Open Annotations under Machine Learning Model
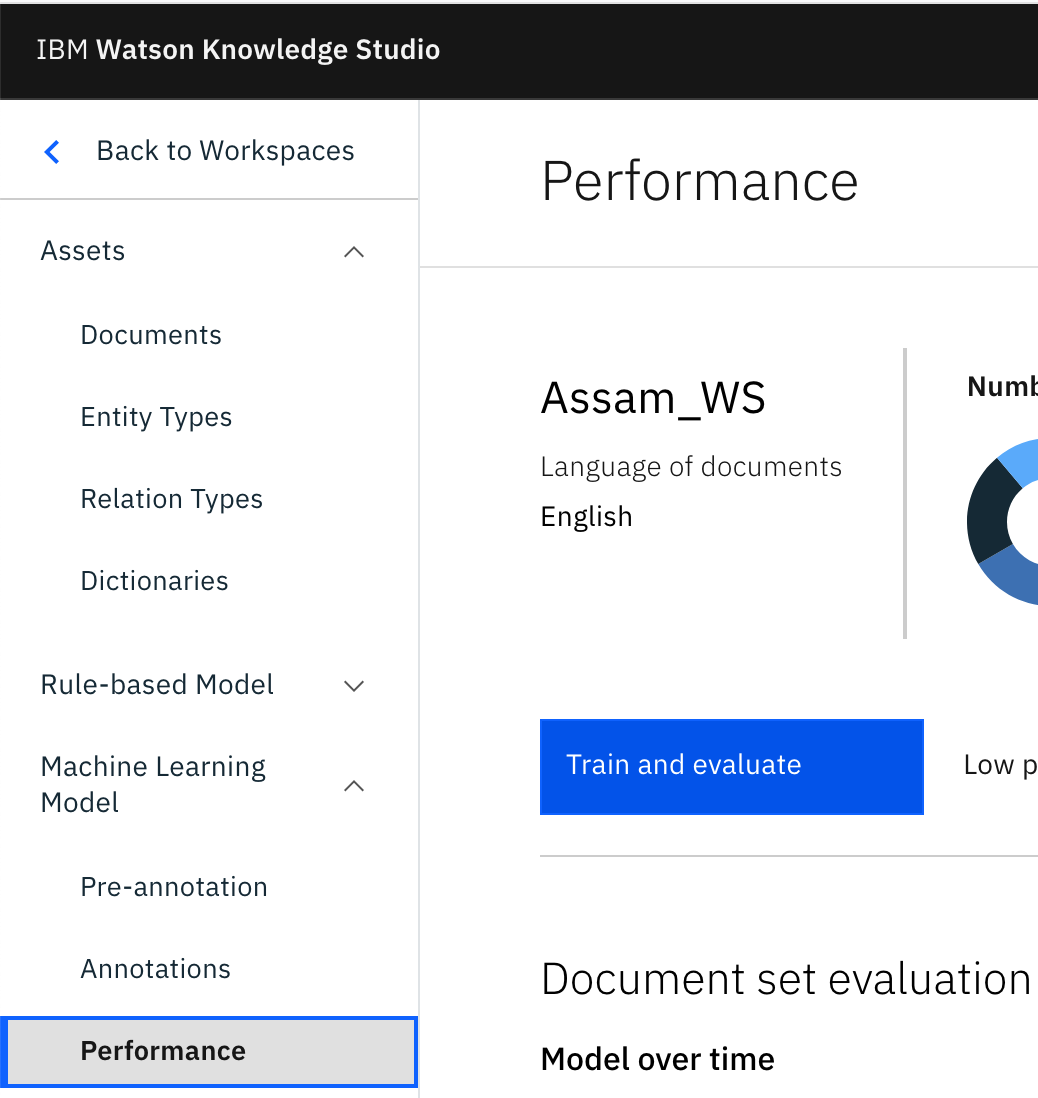This screenshot has width=1038, height=1098. 155,968
